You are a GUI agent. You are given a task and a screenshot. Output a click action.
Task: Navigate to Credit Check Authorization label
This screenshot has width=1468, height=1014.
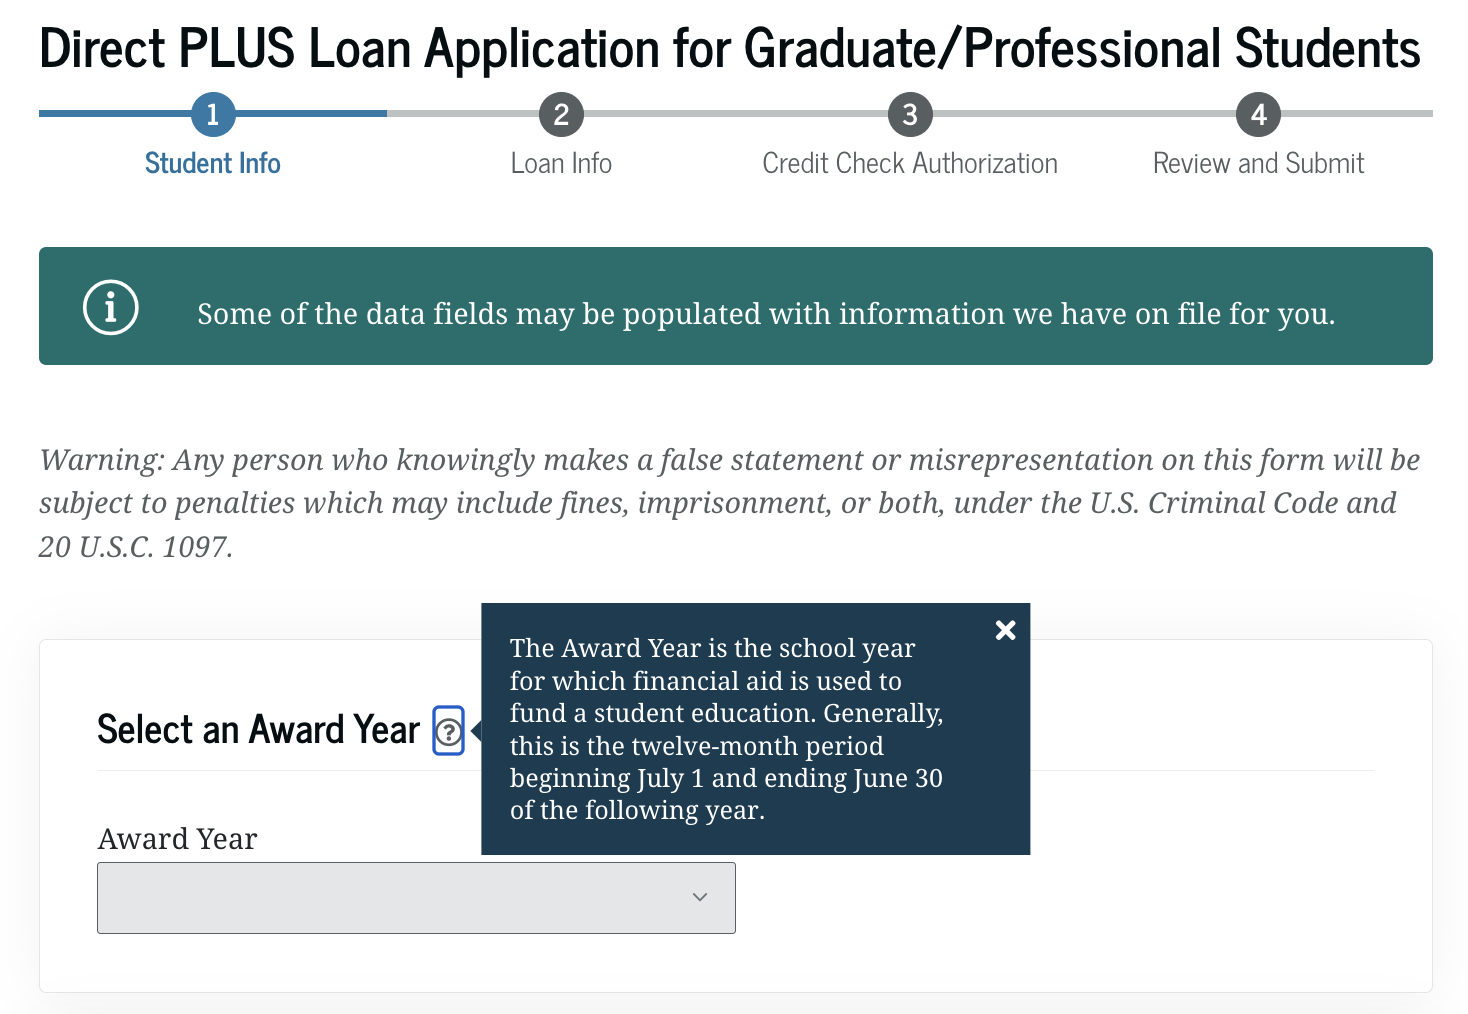tap(910, 162)
